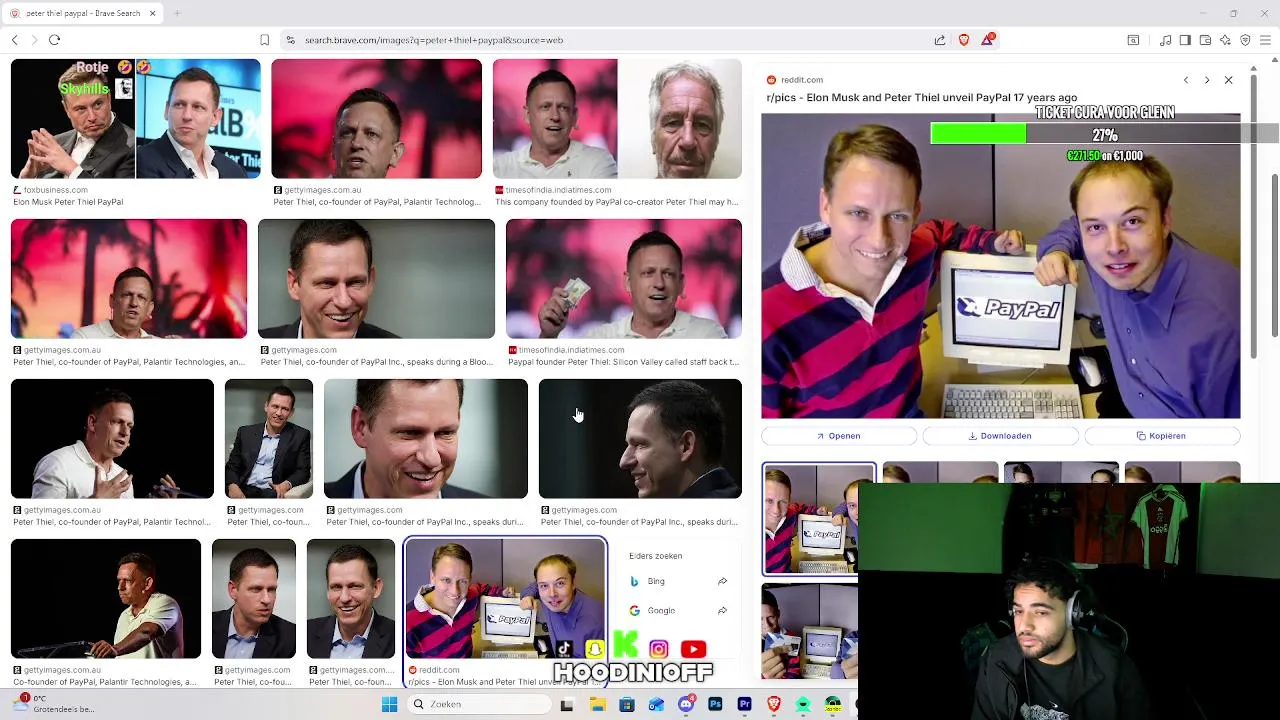
Task: Click the taskbar Zoeken search box
Action: 481,704
